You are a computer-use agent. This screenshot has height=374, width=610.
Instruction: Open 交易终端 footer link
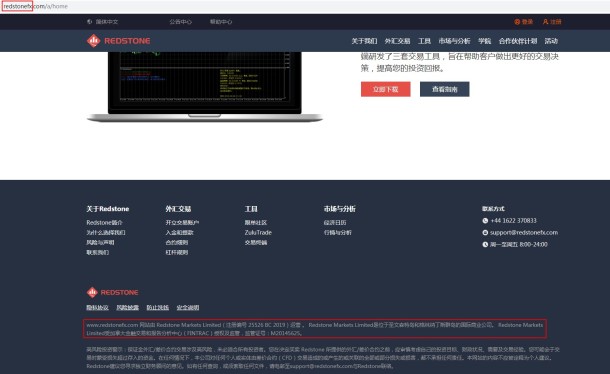[x=256, y=242]
